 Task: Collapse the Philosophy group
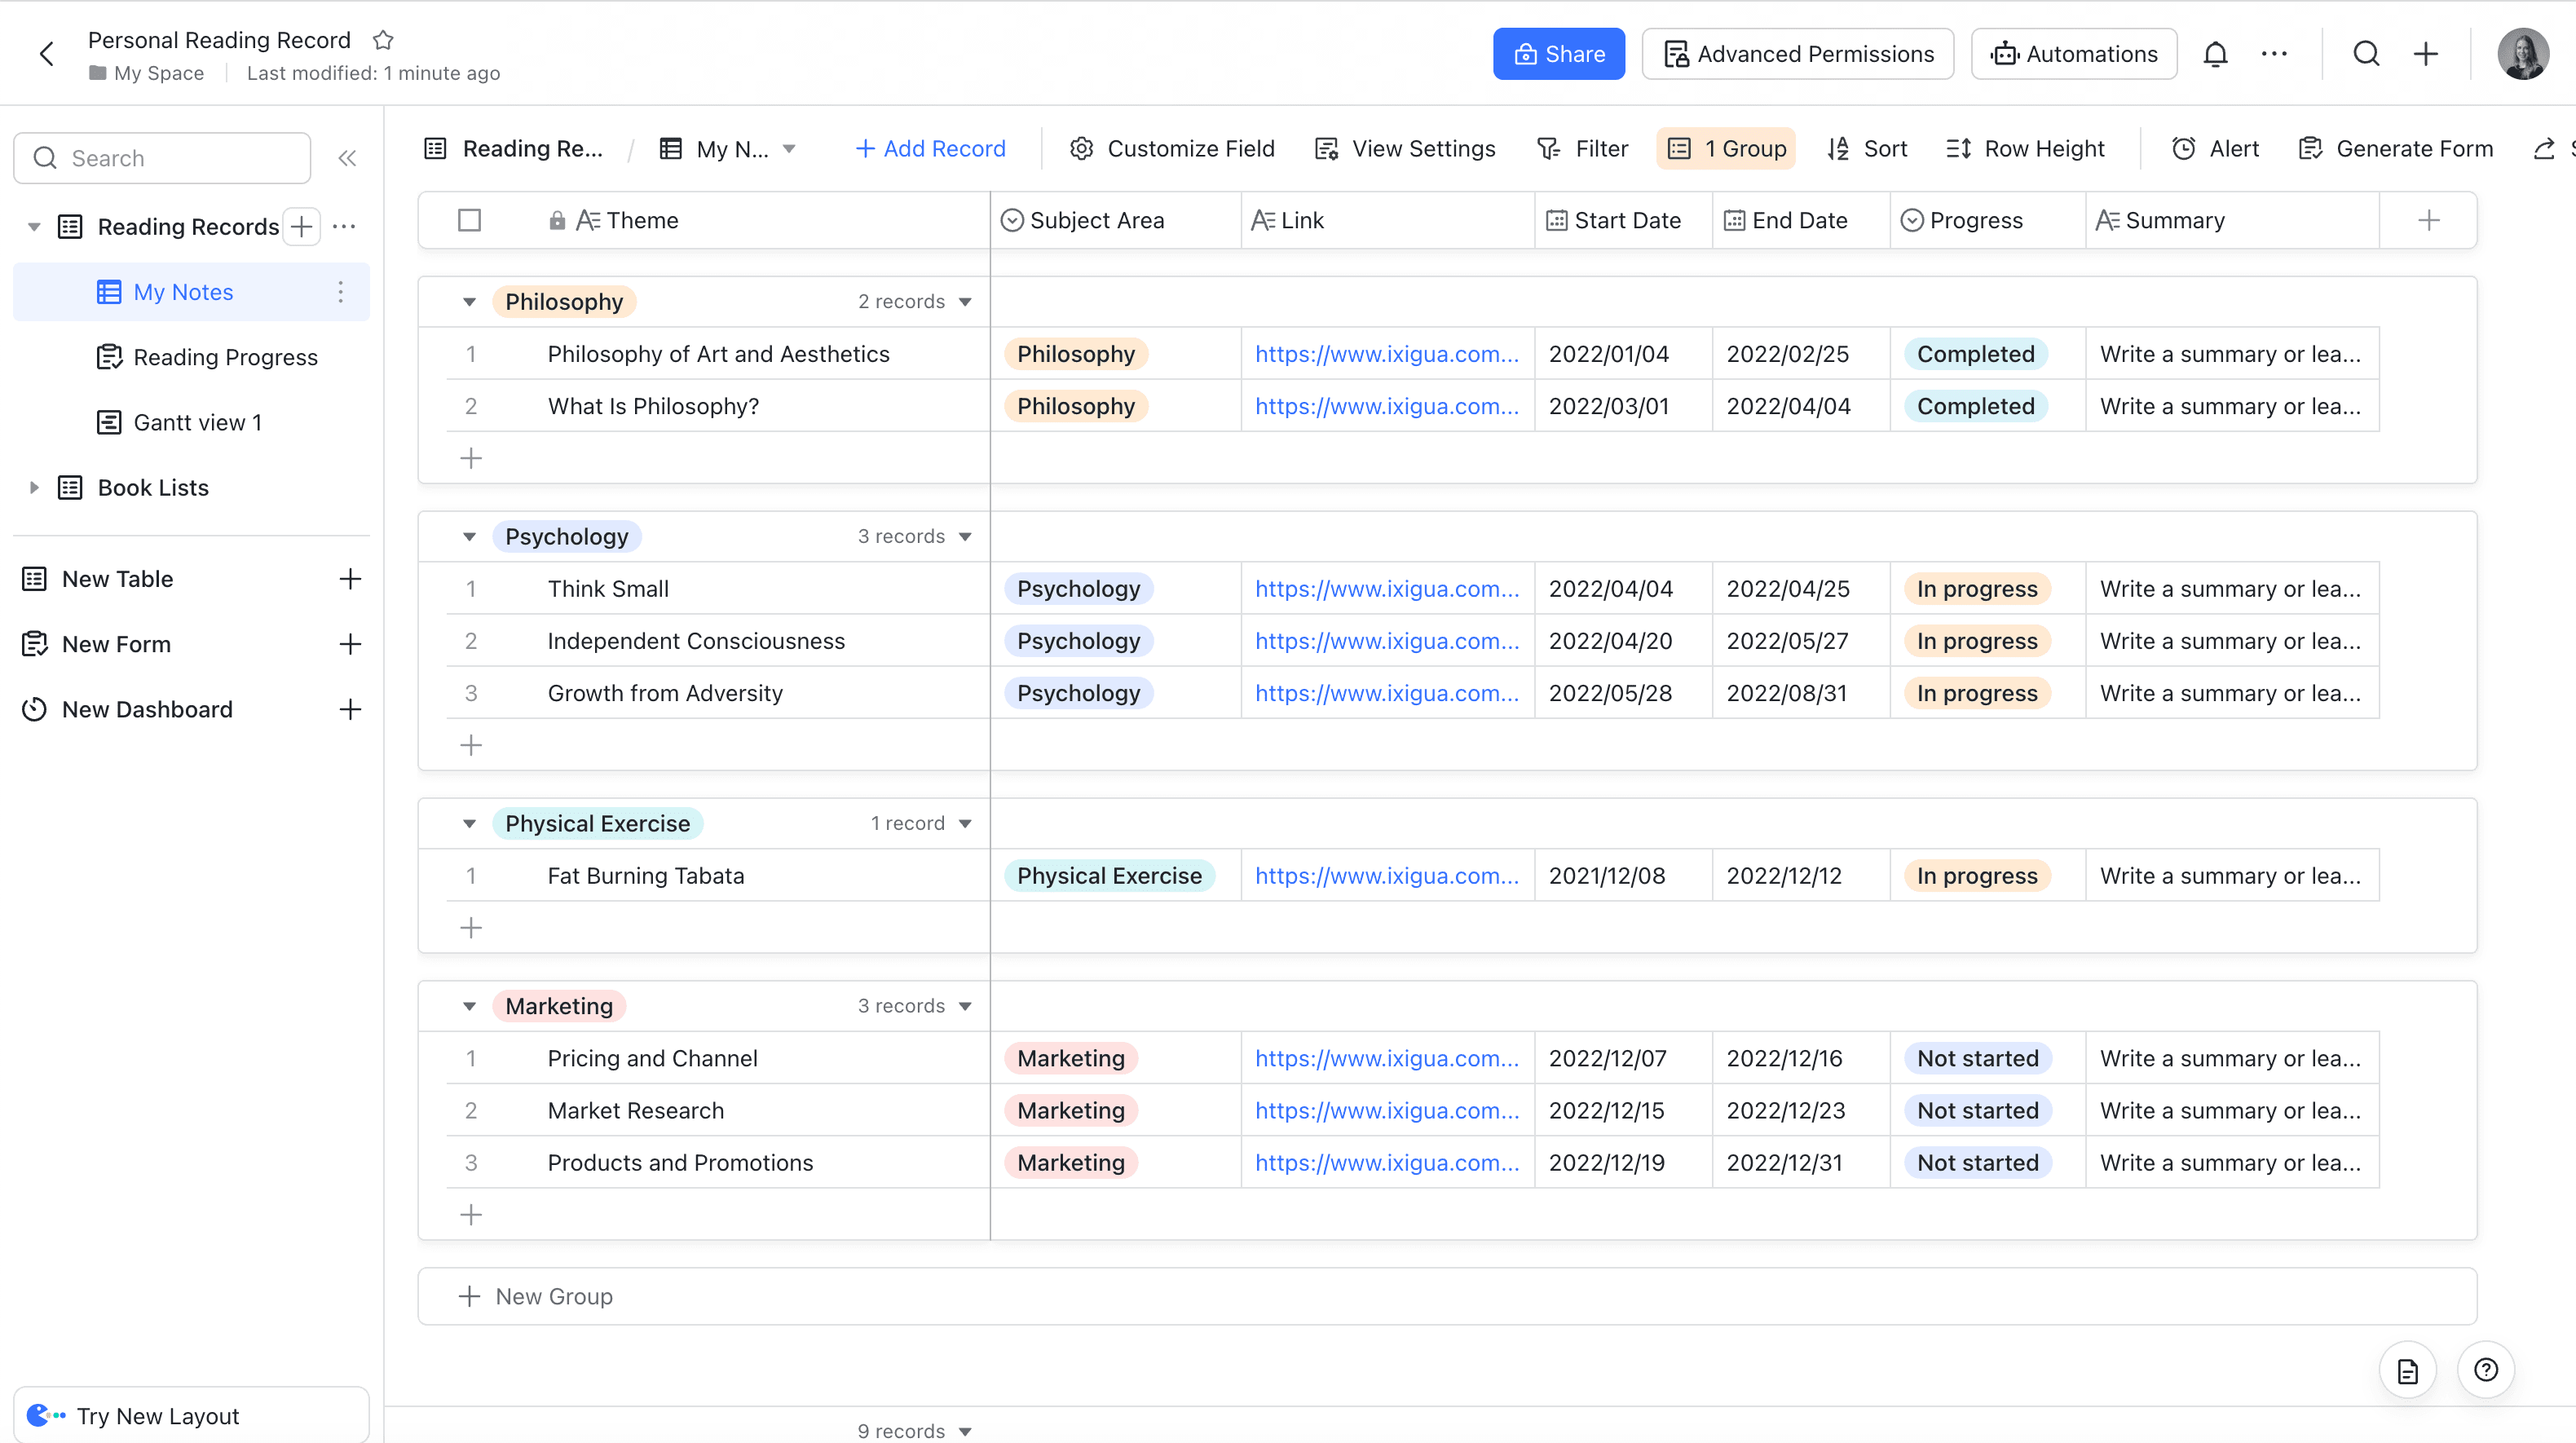[x=469, y=302]
